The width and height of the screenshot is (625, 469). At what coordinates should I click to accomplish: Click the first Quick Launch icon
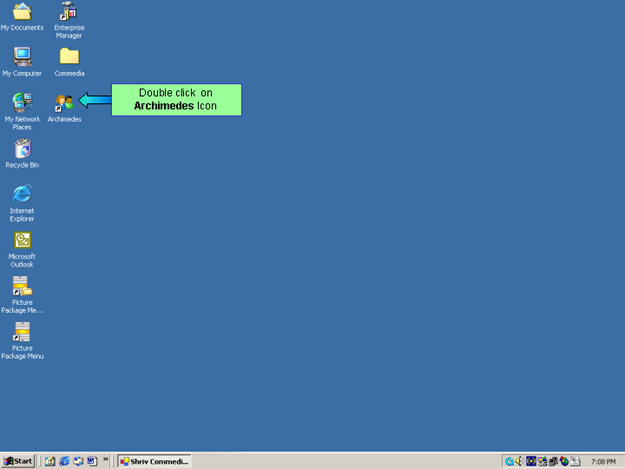pyautogui.click(x=50, y=461)
